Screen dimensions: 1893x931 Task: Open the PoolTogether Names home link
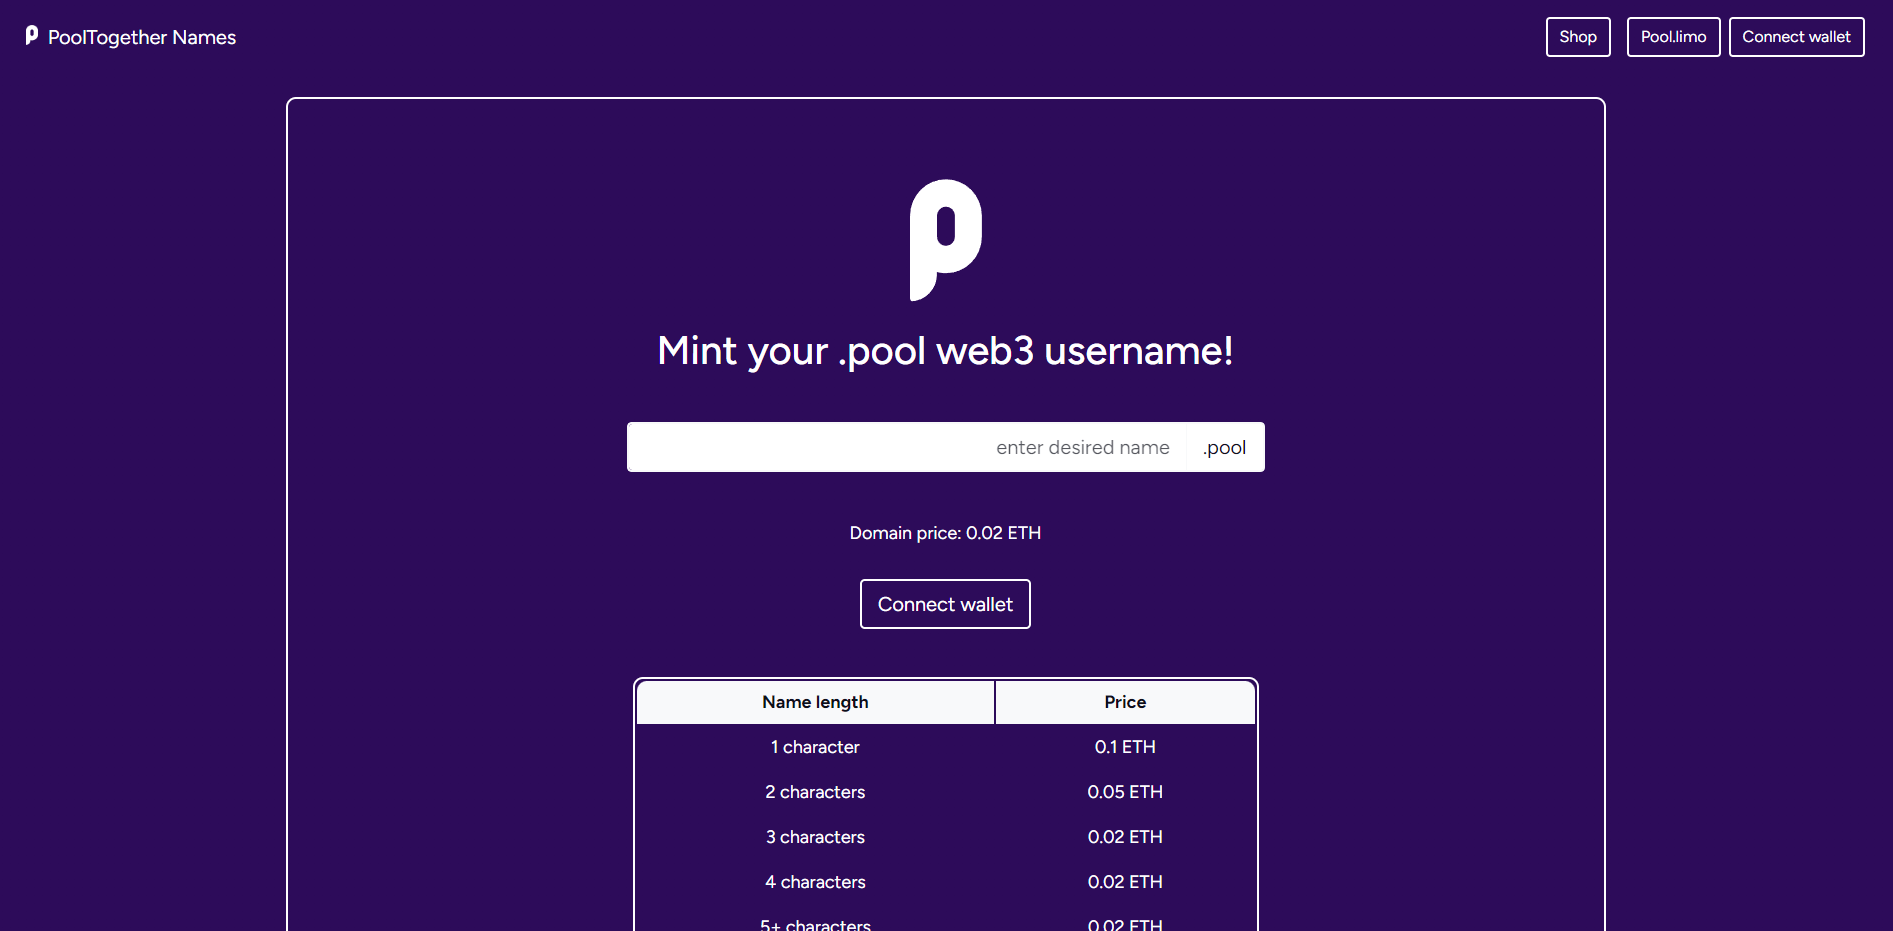(x=131, y=37)
